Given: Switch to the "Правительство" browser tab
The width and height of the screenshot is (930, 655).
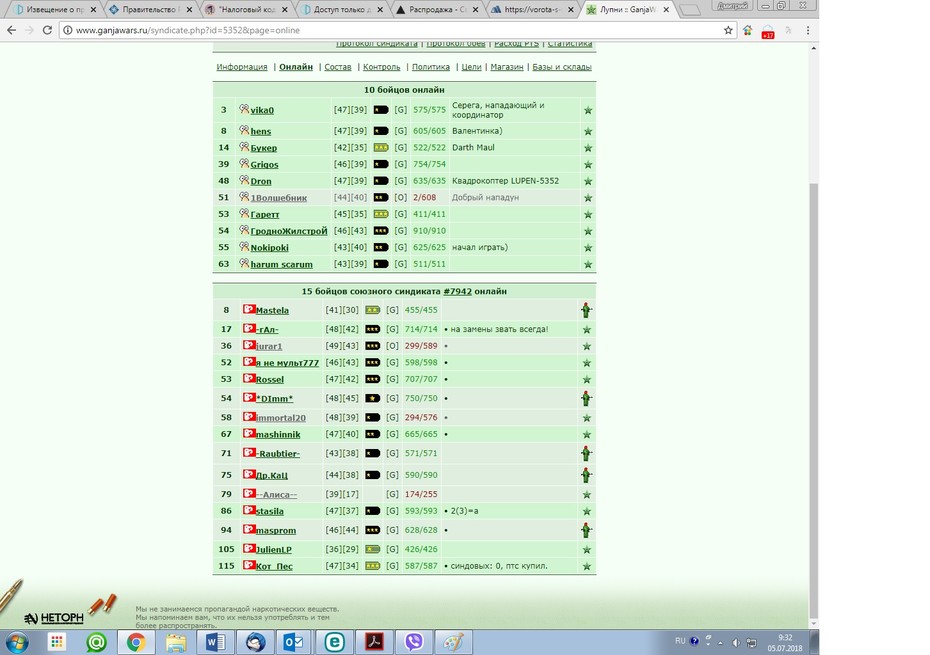Looking at the screenshot, I should pyautogui.click(x=151, y=9).
